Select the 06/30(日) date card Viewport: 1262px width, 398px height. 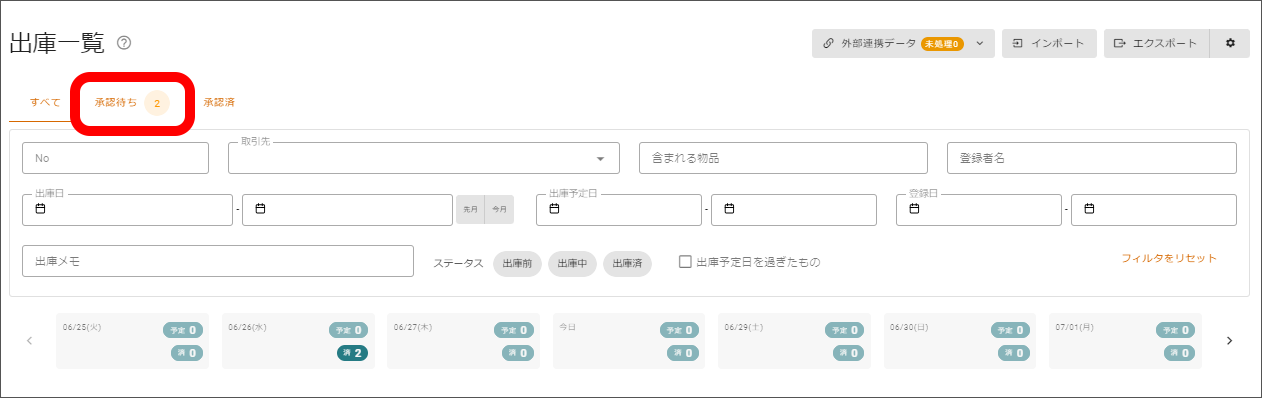pos(960,341)
